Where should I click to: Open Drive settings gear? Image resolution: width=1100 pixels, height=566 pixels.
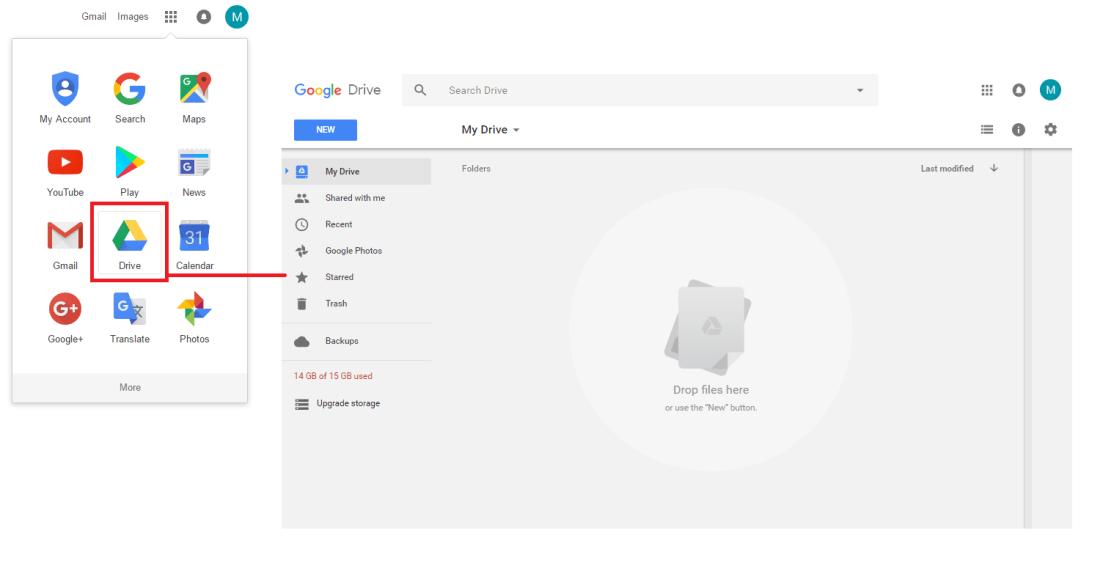pos(1050,129)
